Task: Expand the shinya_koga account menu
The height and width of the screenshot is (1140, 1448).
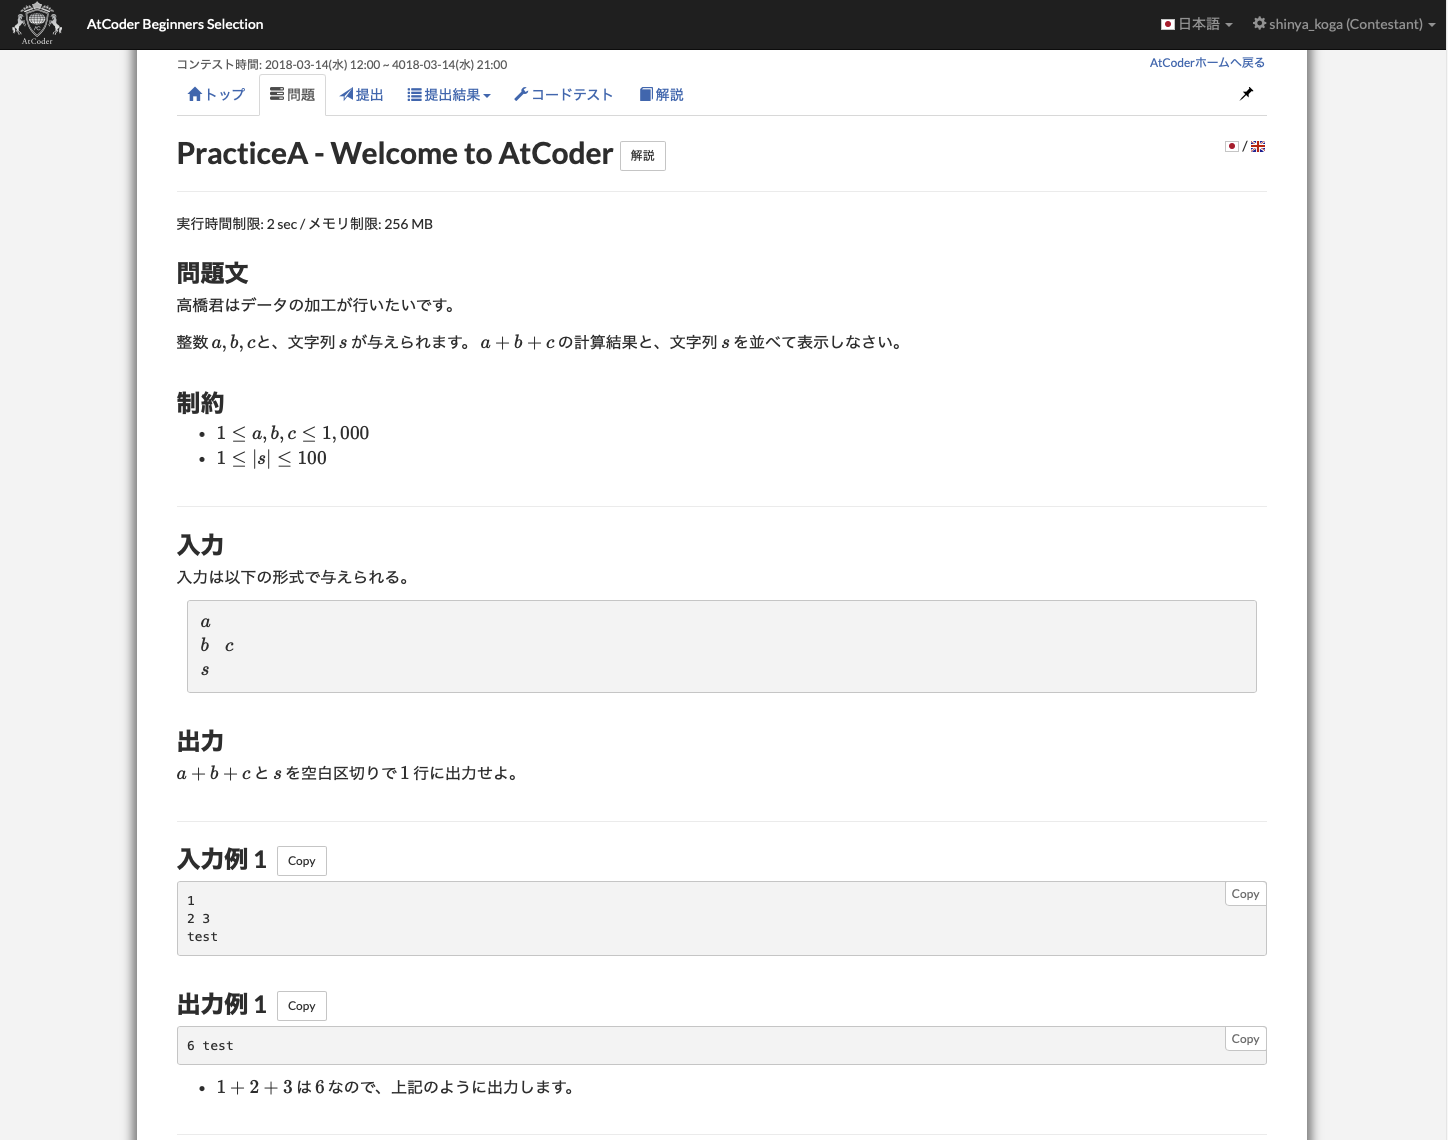Action: (x=1344, y=24)
